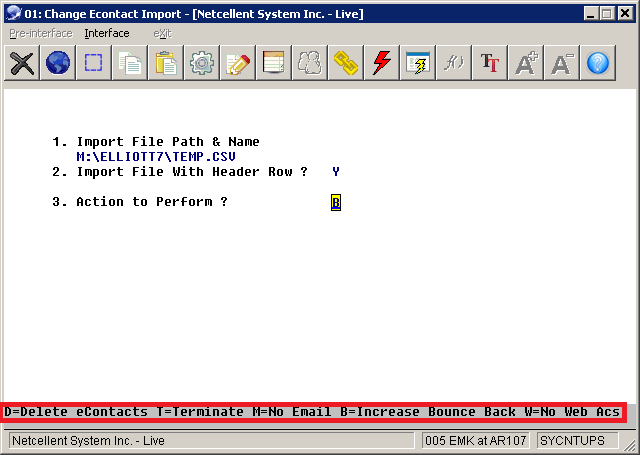This screenshot has width=640, height=455.
Task: Open the Interface menu
Action: point(106,33)
